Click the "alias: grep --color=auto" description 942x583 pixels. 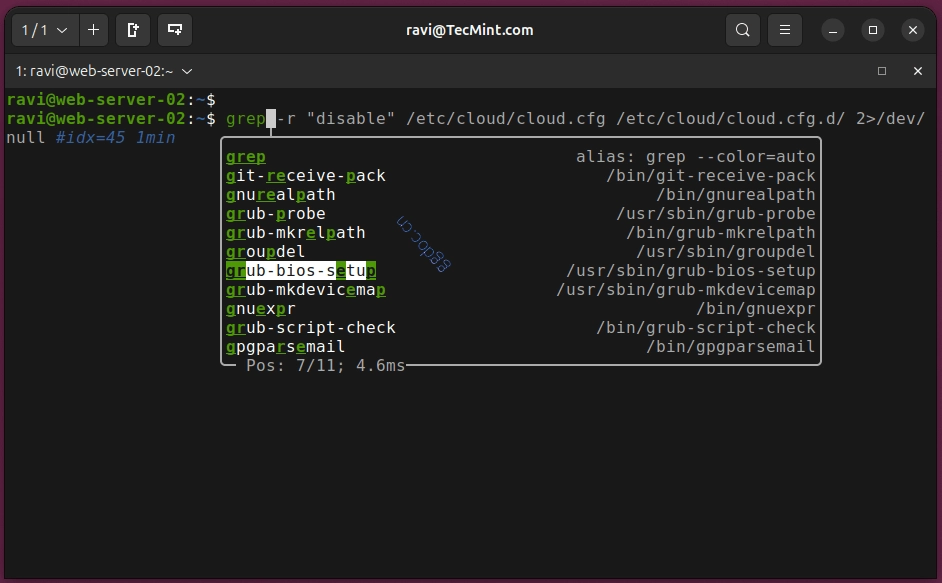pyautogui.click(x=696, y=157)
